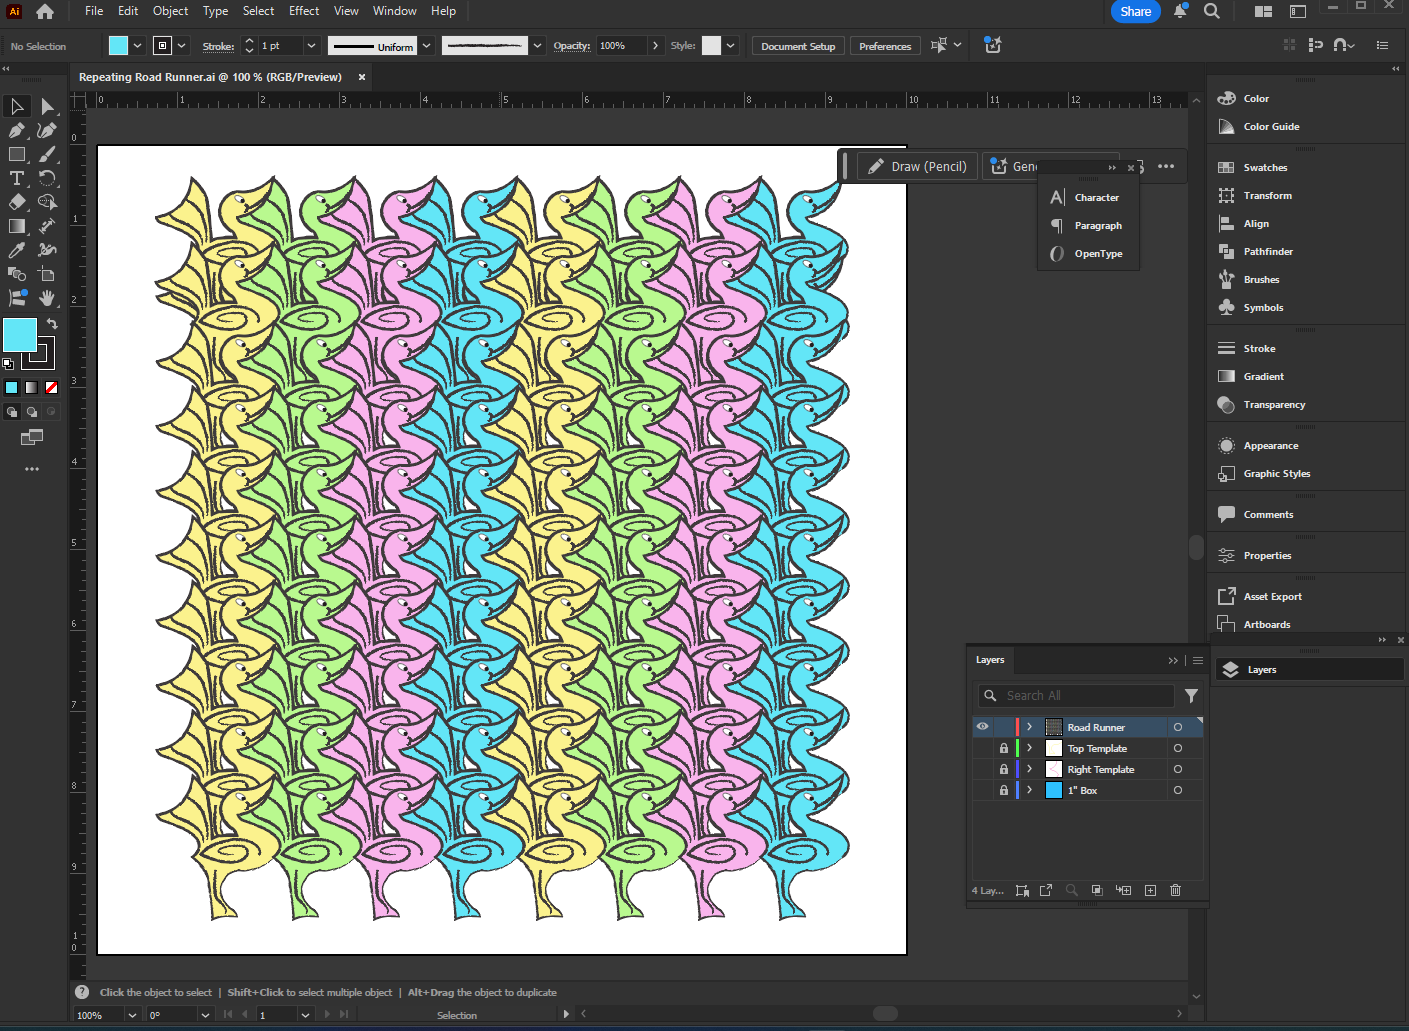The image size is (1409, 1031).
Task: Select the Type tool
Action: click(x=17, y=178)
